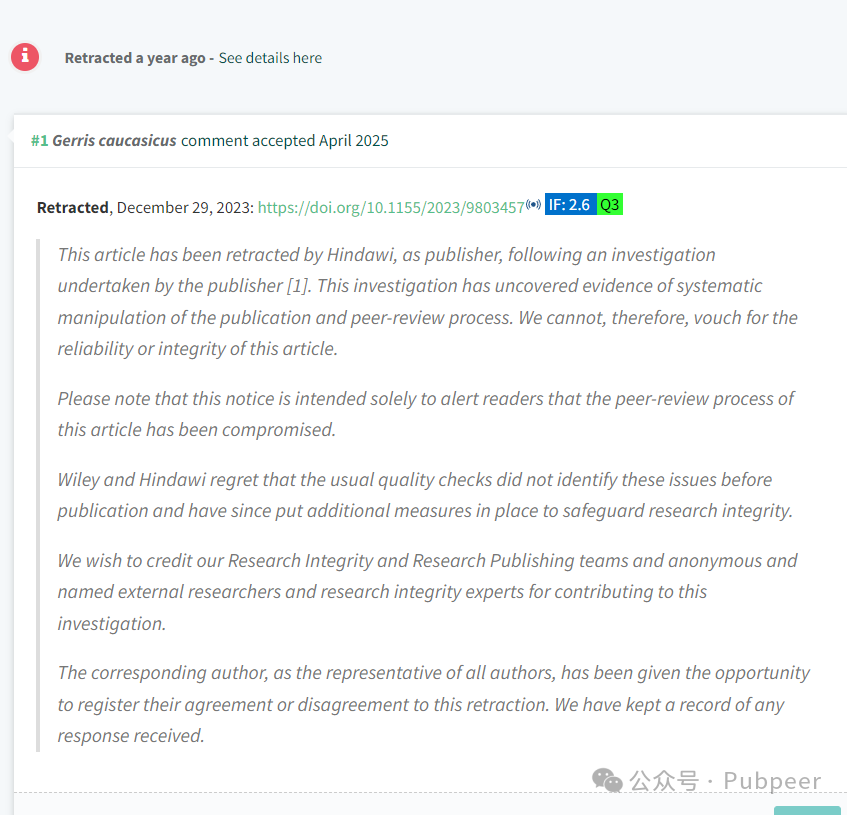Click the bold Retracted label in comment

pyautogui.click(x=72, y=207)
